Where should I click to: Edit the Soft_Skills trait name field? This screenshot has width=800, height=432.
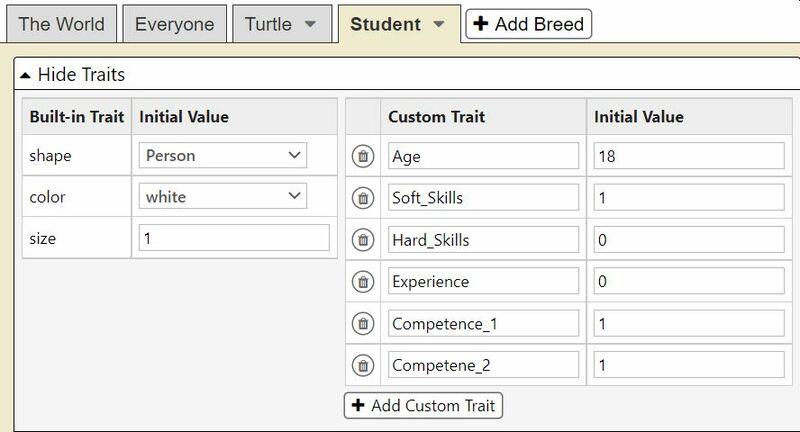coord(483,198)
